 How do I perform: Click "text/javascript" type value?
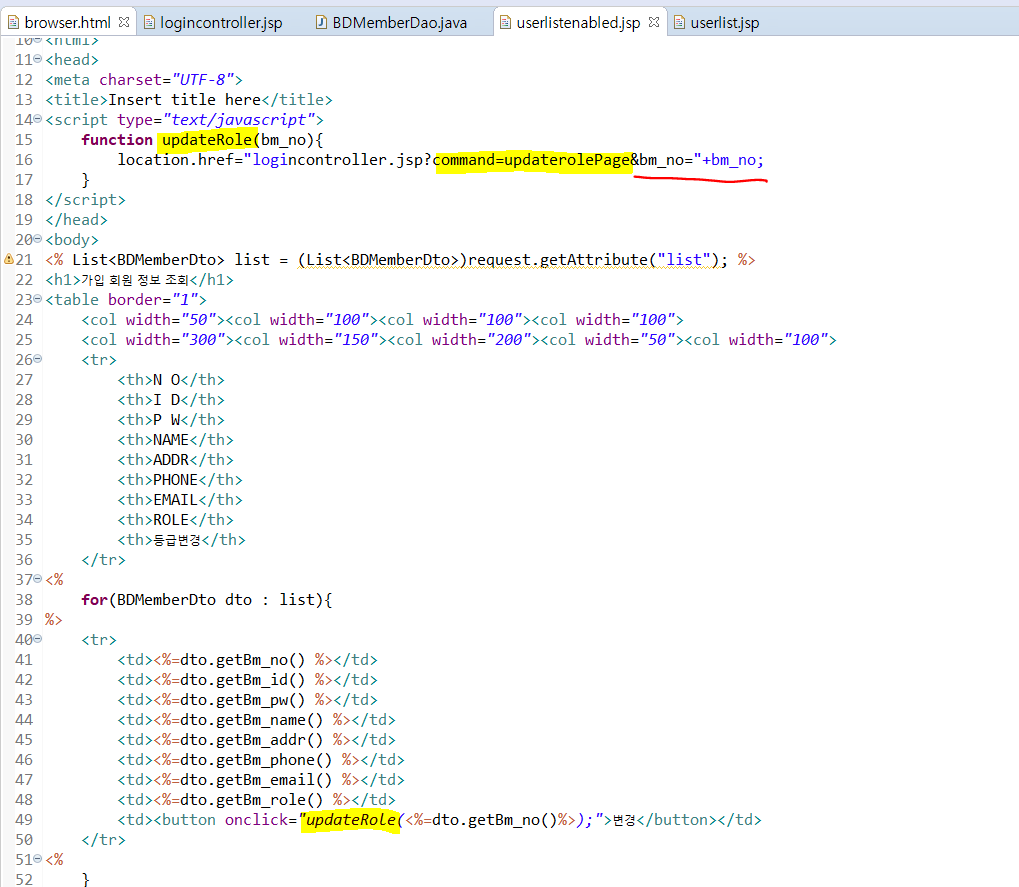click(x=239, y=120)
